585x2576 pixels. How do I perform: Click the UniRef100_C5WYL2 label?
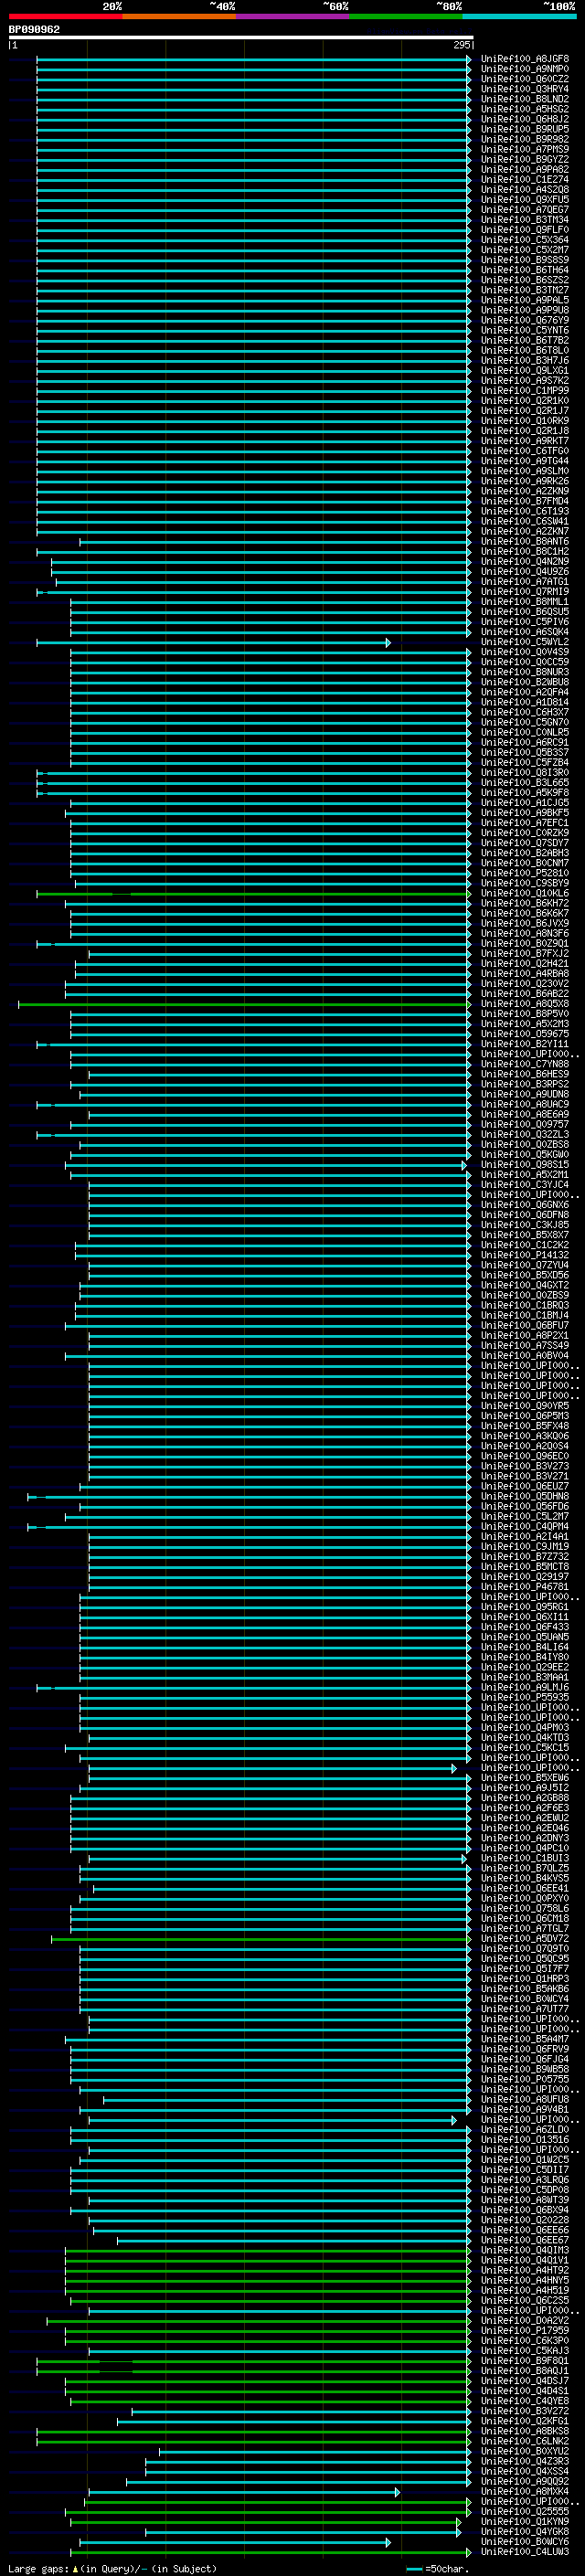pos(524,642)
